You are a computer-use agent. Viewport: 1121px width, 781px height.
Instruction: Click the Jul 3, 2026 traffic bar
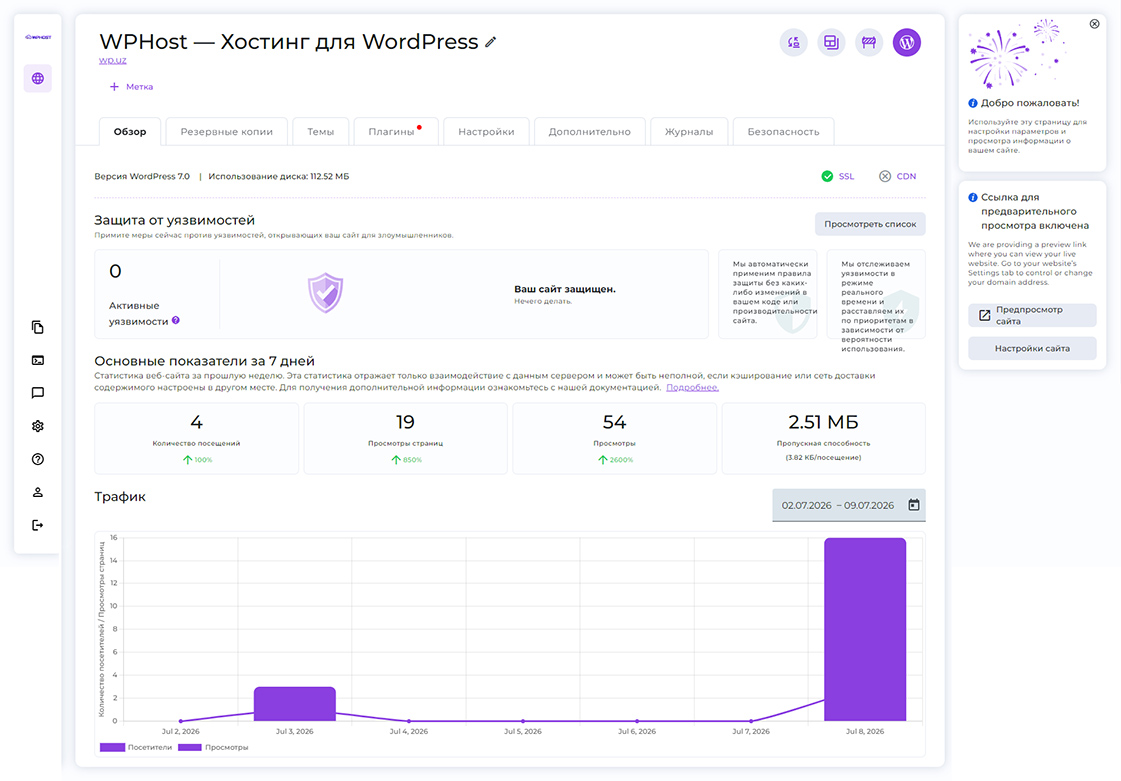pos(295,704)
